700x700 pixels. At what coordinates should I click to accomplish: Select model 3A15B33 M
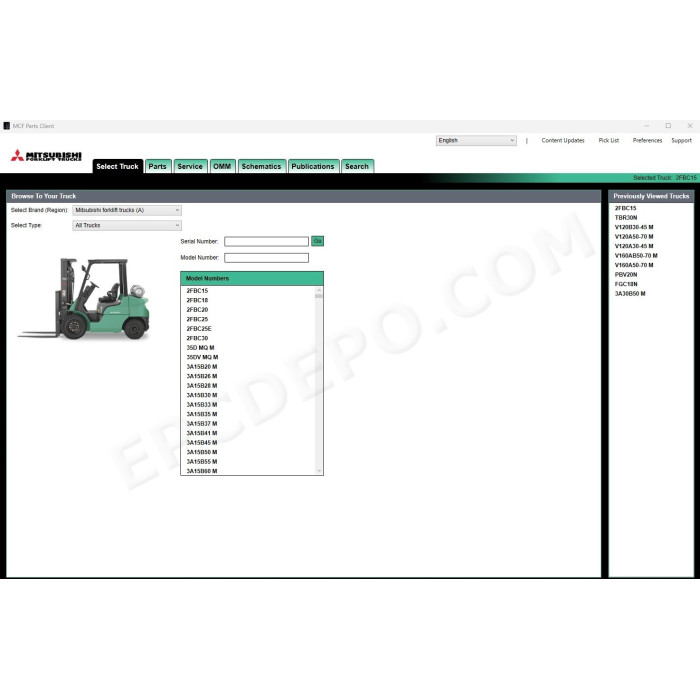point(202,404)
